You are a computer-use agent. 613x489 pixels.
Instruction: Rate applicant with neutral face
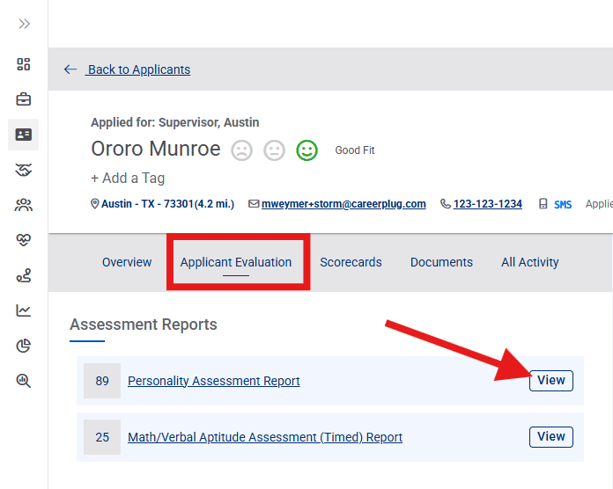coord(274,150)
